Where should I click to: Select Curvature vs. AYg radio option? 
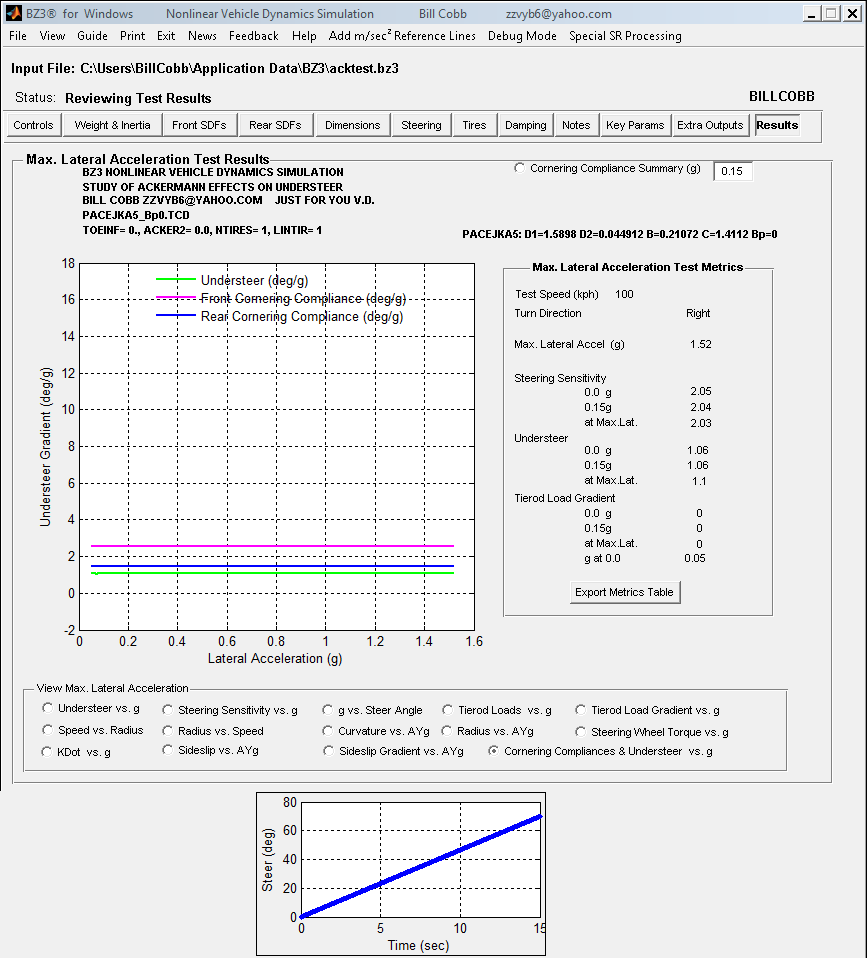click(328, 731)
